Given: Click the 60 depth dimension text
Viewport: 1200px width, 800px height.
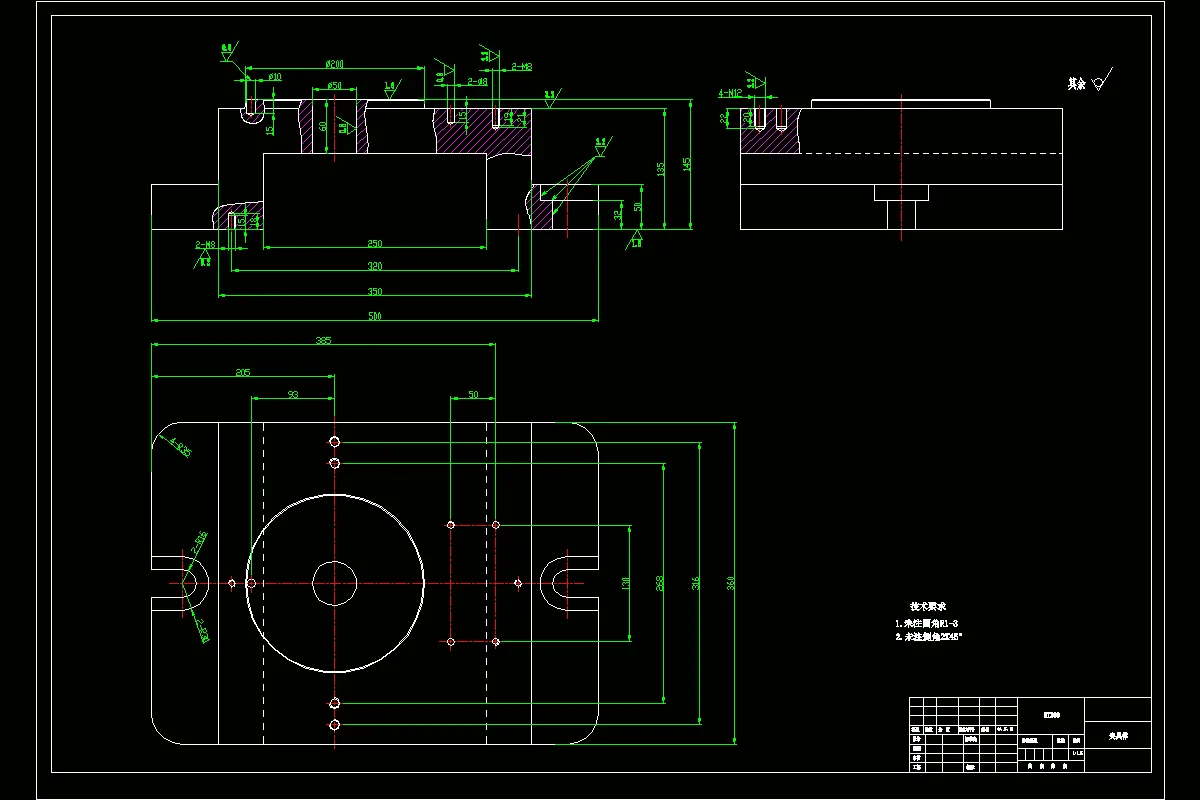Looking at the screenshot, I should coord(323,127).
